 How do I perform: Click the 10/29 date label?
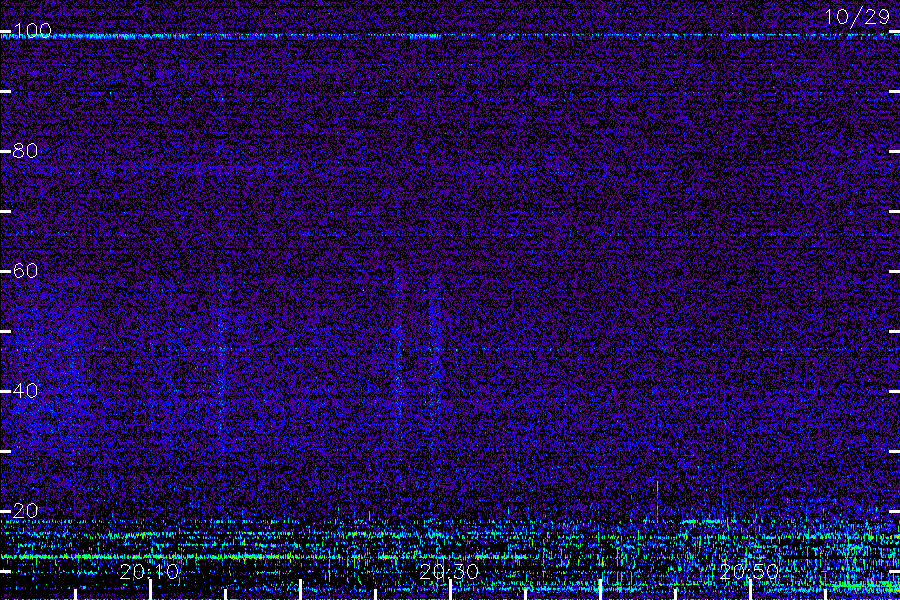point(857,17)
